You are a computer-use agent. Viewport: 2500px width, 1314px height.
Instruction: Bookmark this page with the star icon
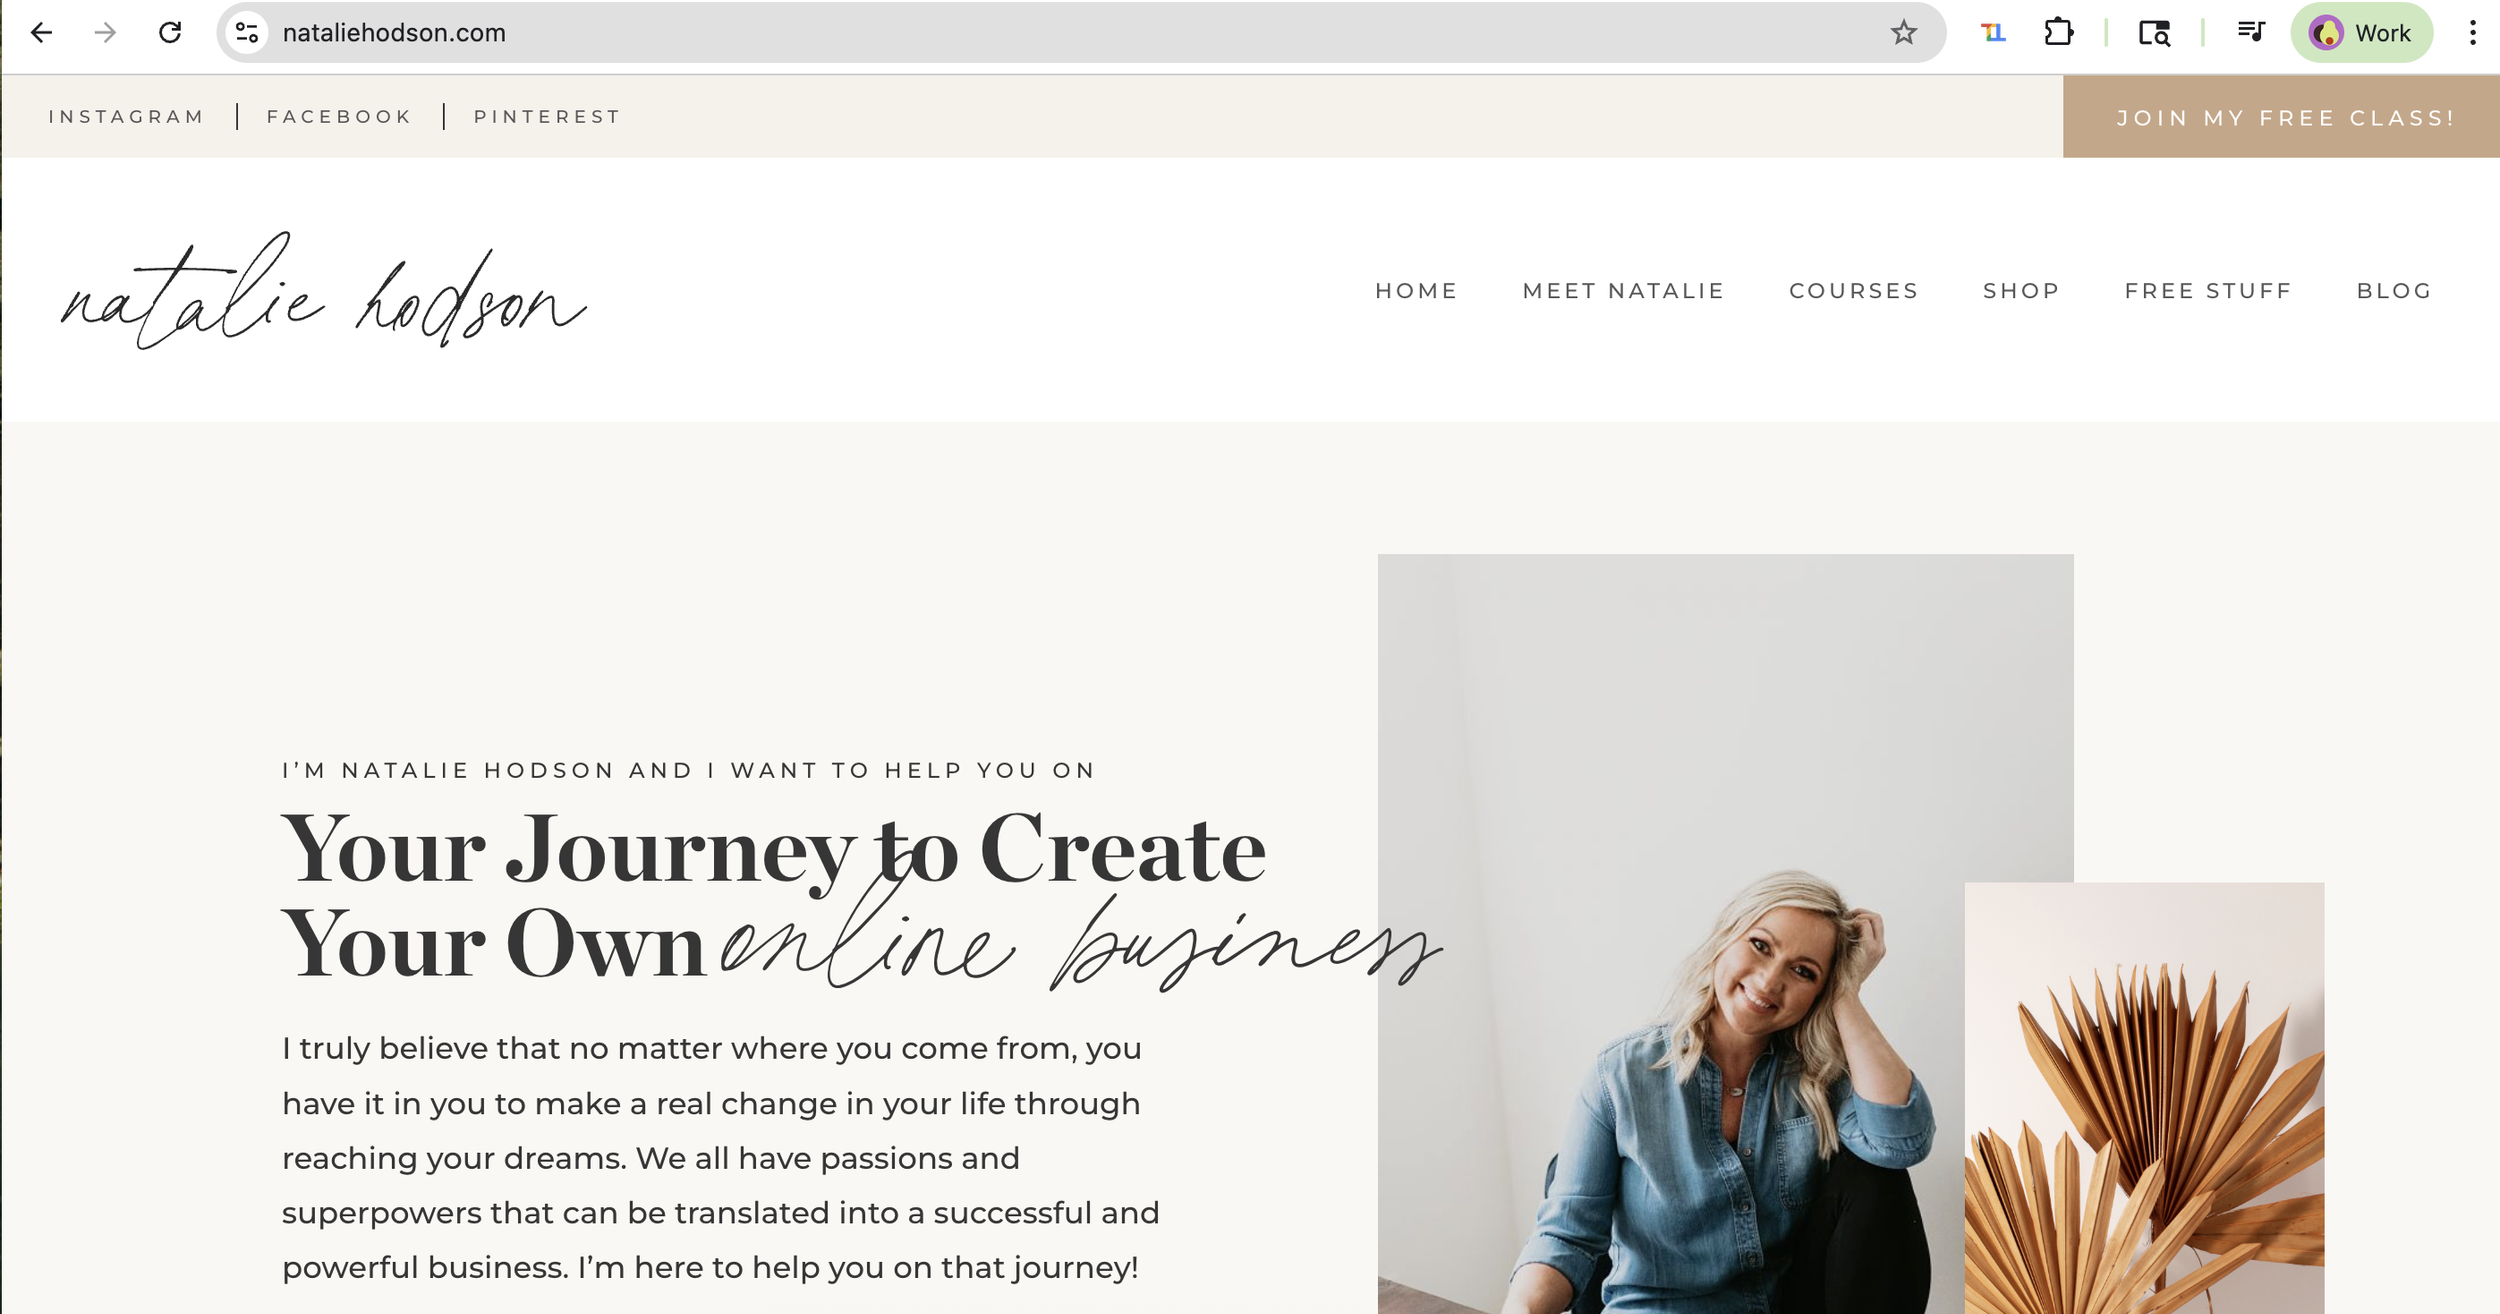1904,33
